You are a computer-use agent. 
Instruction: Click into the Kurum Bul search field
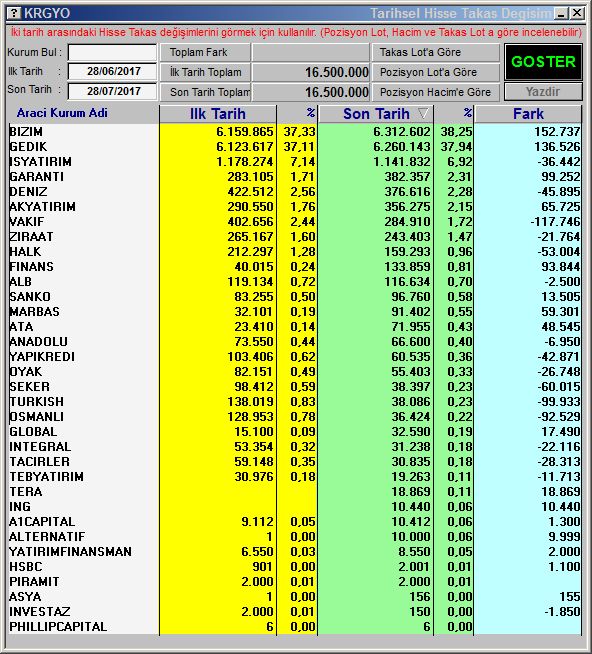click(x=112, y=53)
